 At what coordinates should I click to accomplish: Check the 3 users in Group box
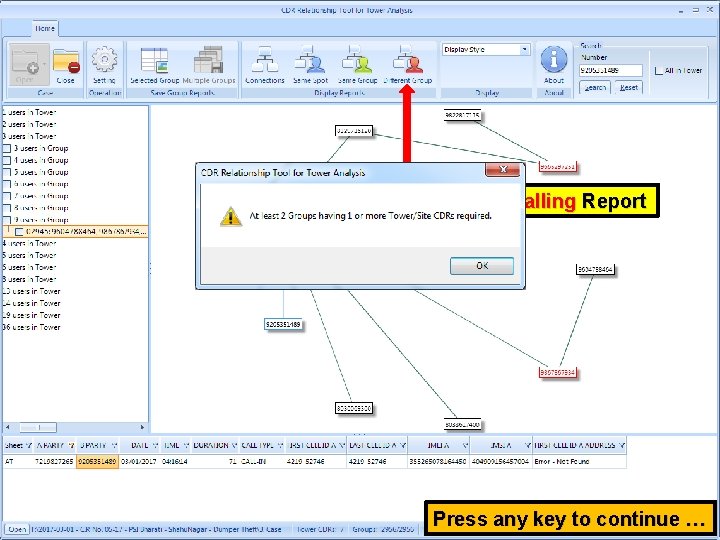click(x=7, y=148)
